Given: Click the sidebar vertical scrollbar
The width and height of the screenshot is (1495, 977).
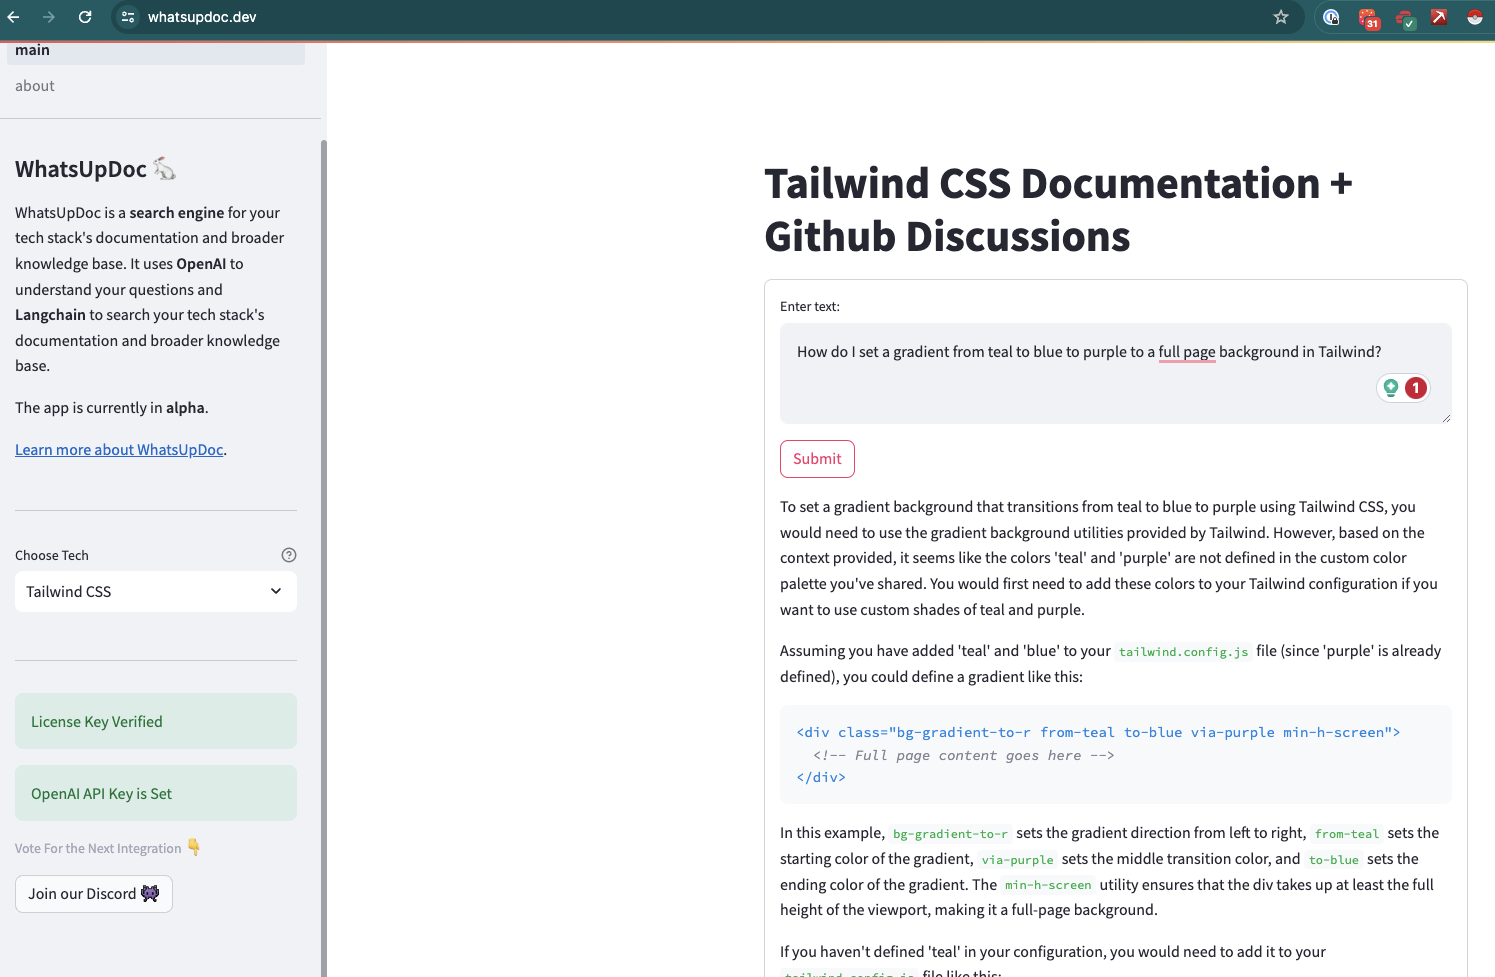Looking at the screenshot, I should pyautogui.click(x=323, y=558).
